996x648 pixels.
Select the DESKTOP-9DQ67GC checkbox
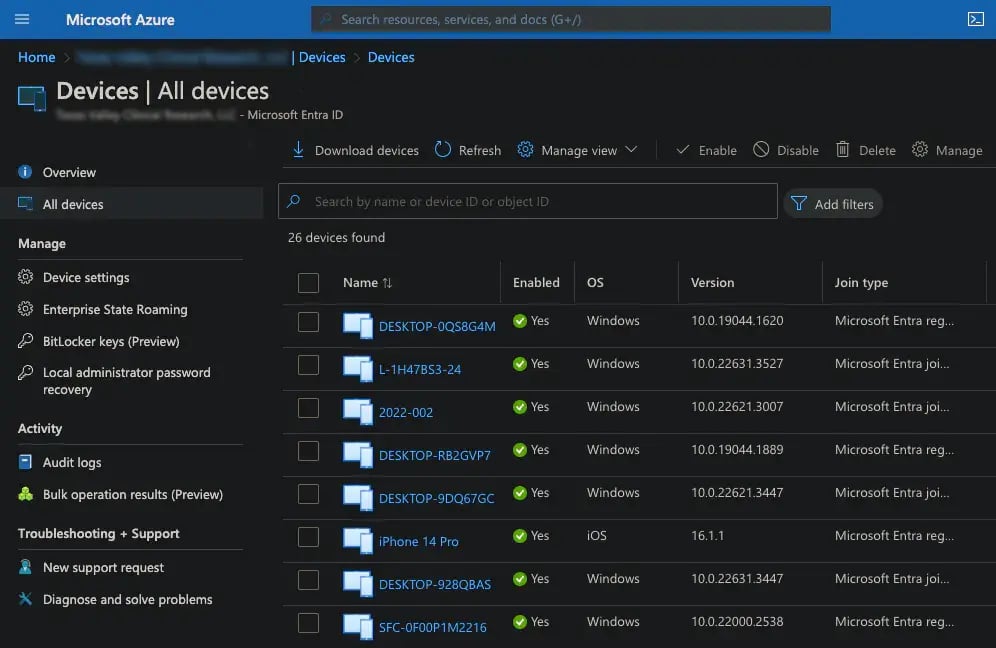(x=309, y=494)
